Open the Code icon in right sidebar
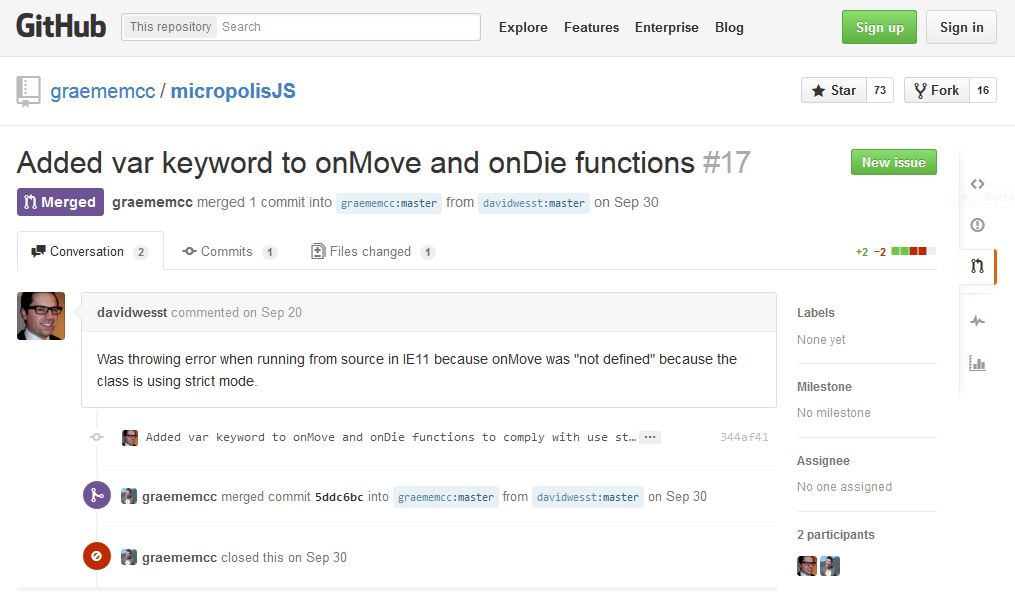 point(977,184)
